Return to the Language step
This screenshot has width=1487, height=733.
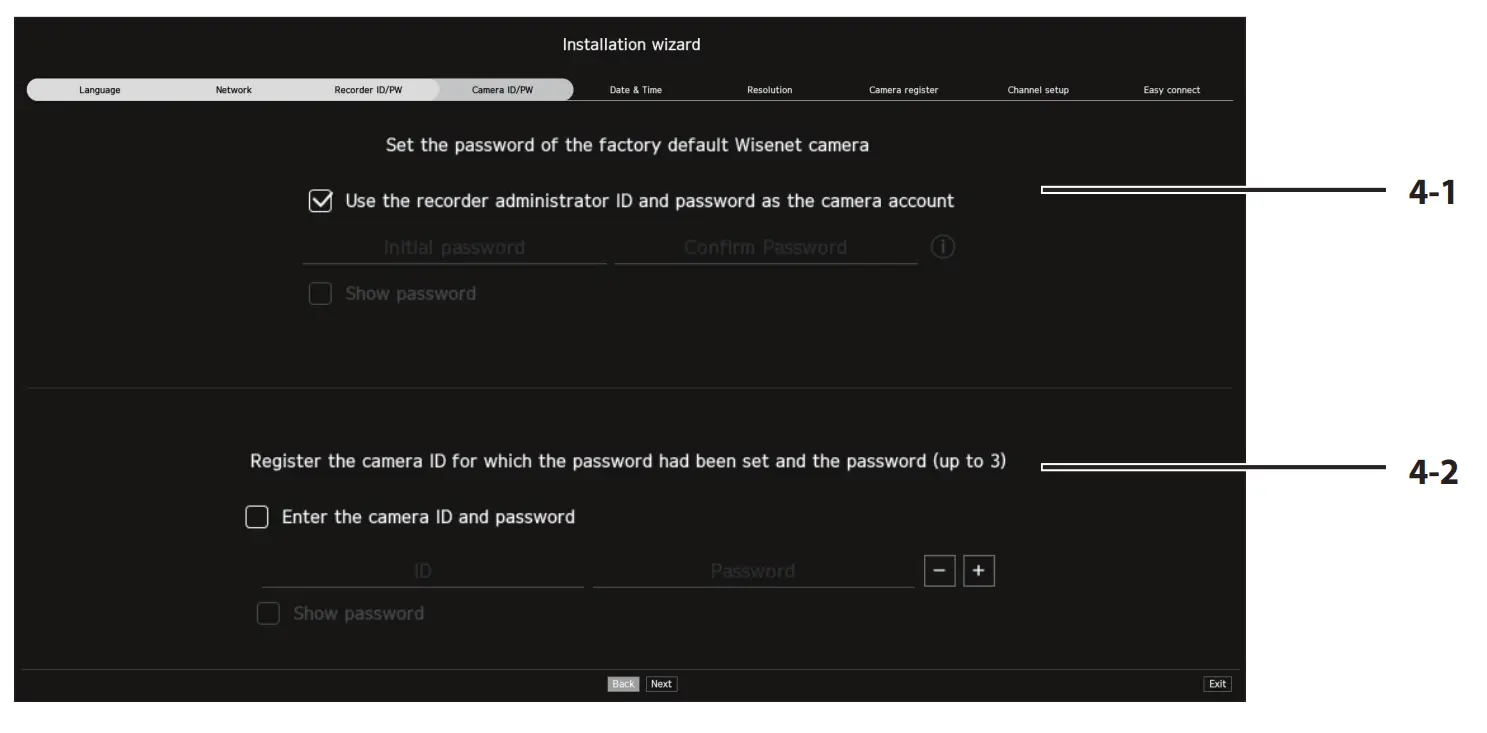click(x=99, y=89)
